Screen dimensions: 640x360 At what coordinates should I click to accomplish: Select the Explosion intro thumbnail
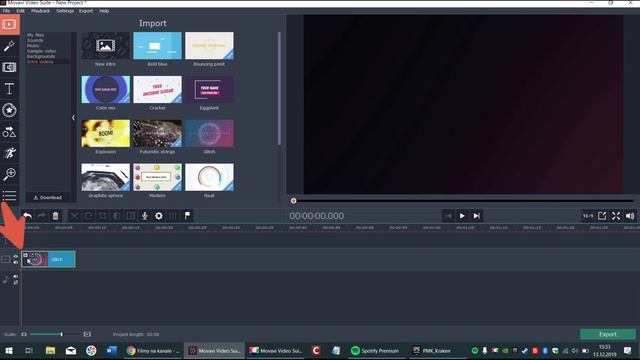pos(105,133)
